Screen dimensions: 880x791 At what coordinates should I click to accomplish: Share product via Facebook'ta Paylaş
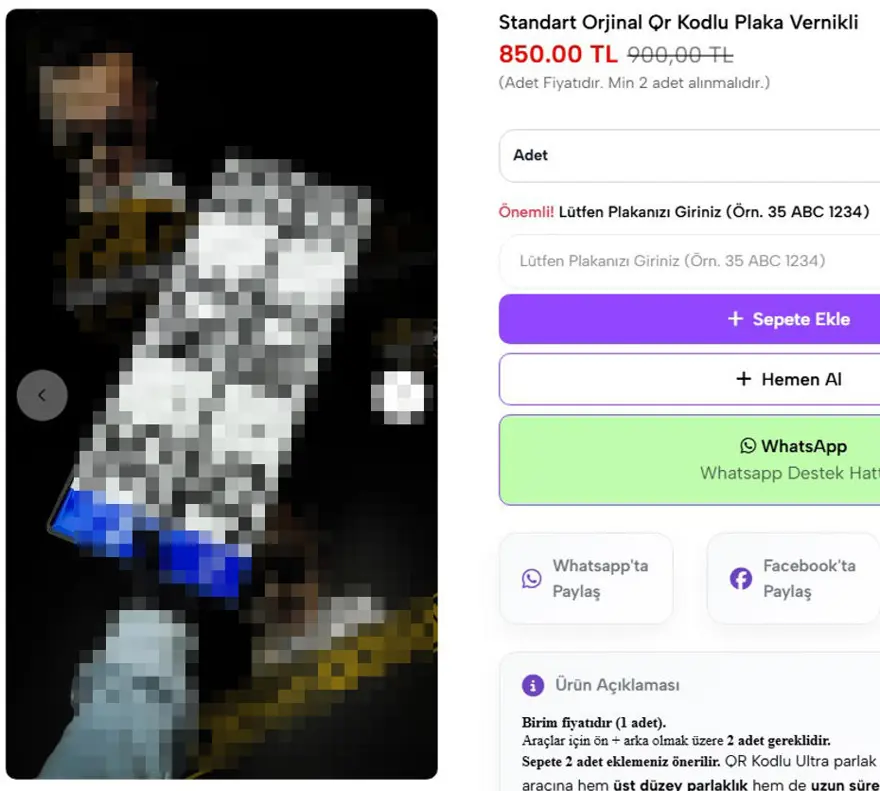pyautogui.click(x=794, y=578)
